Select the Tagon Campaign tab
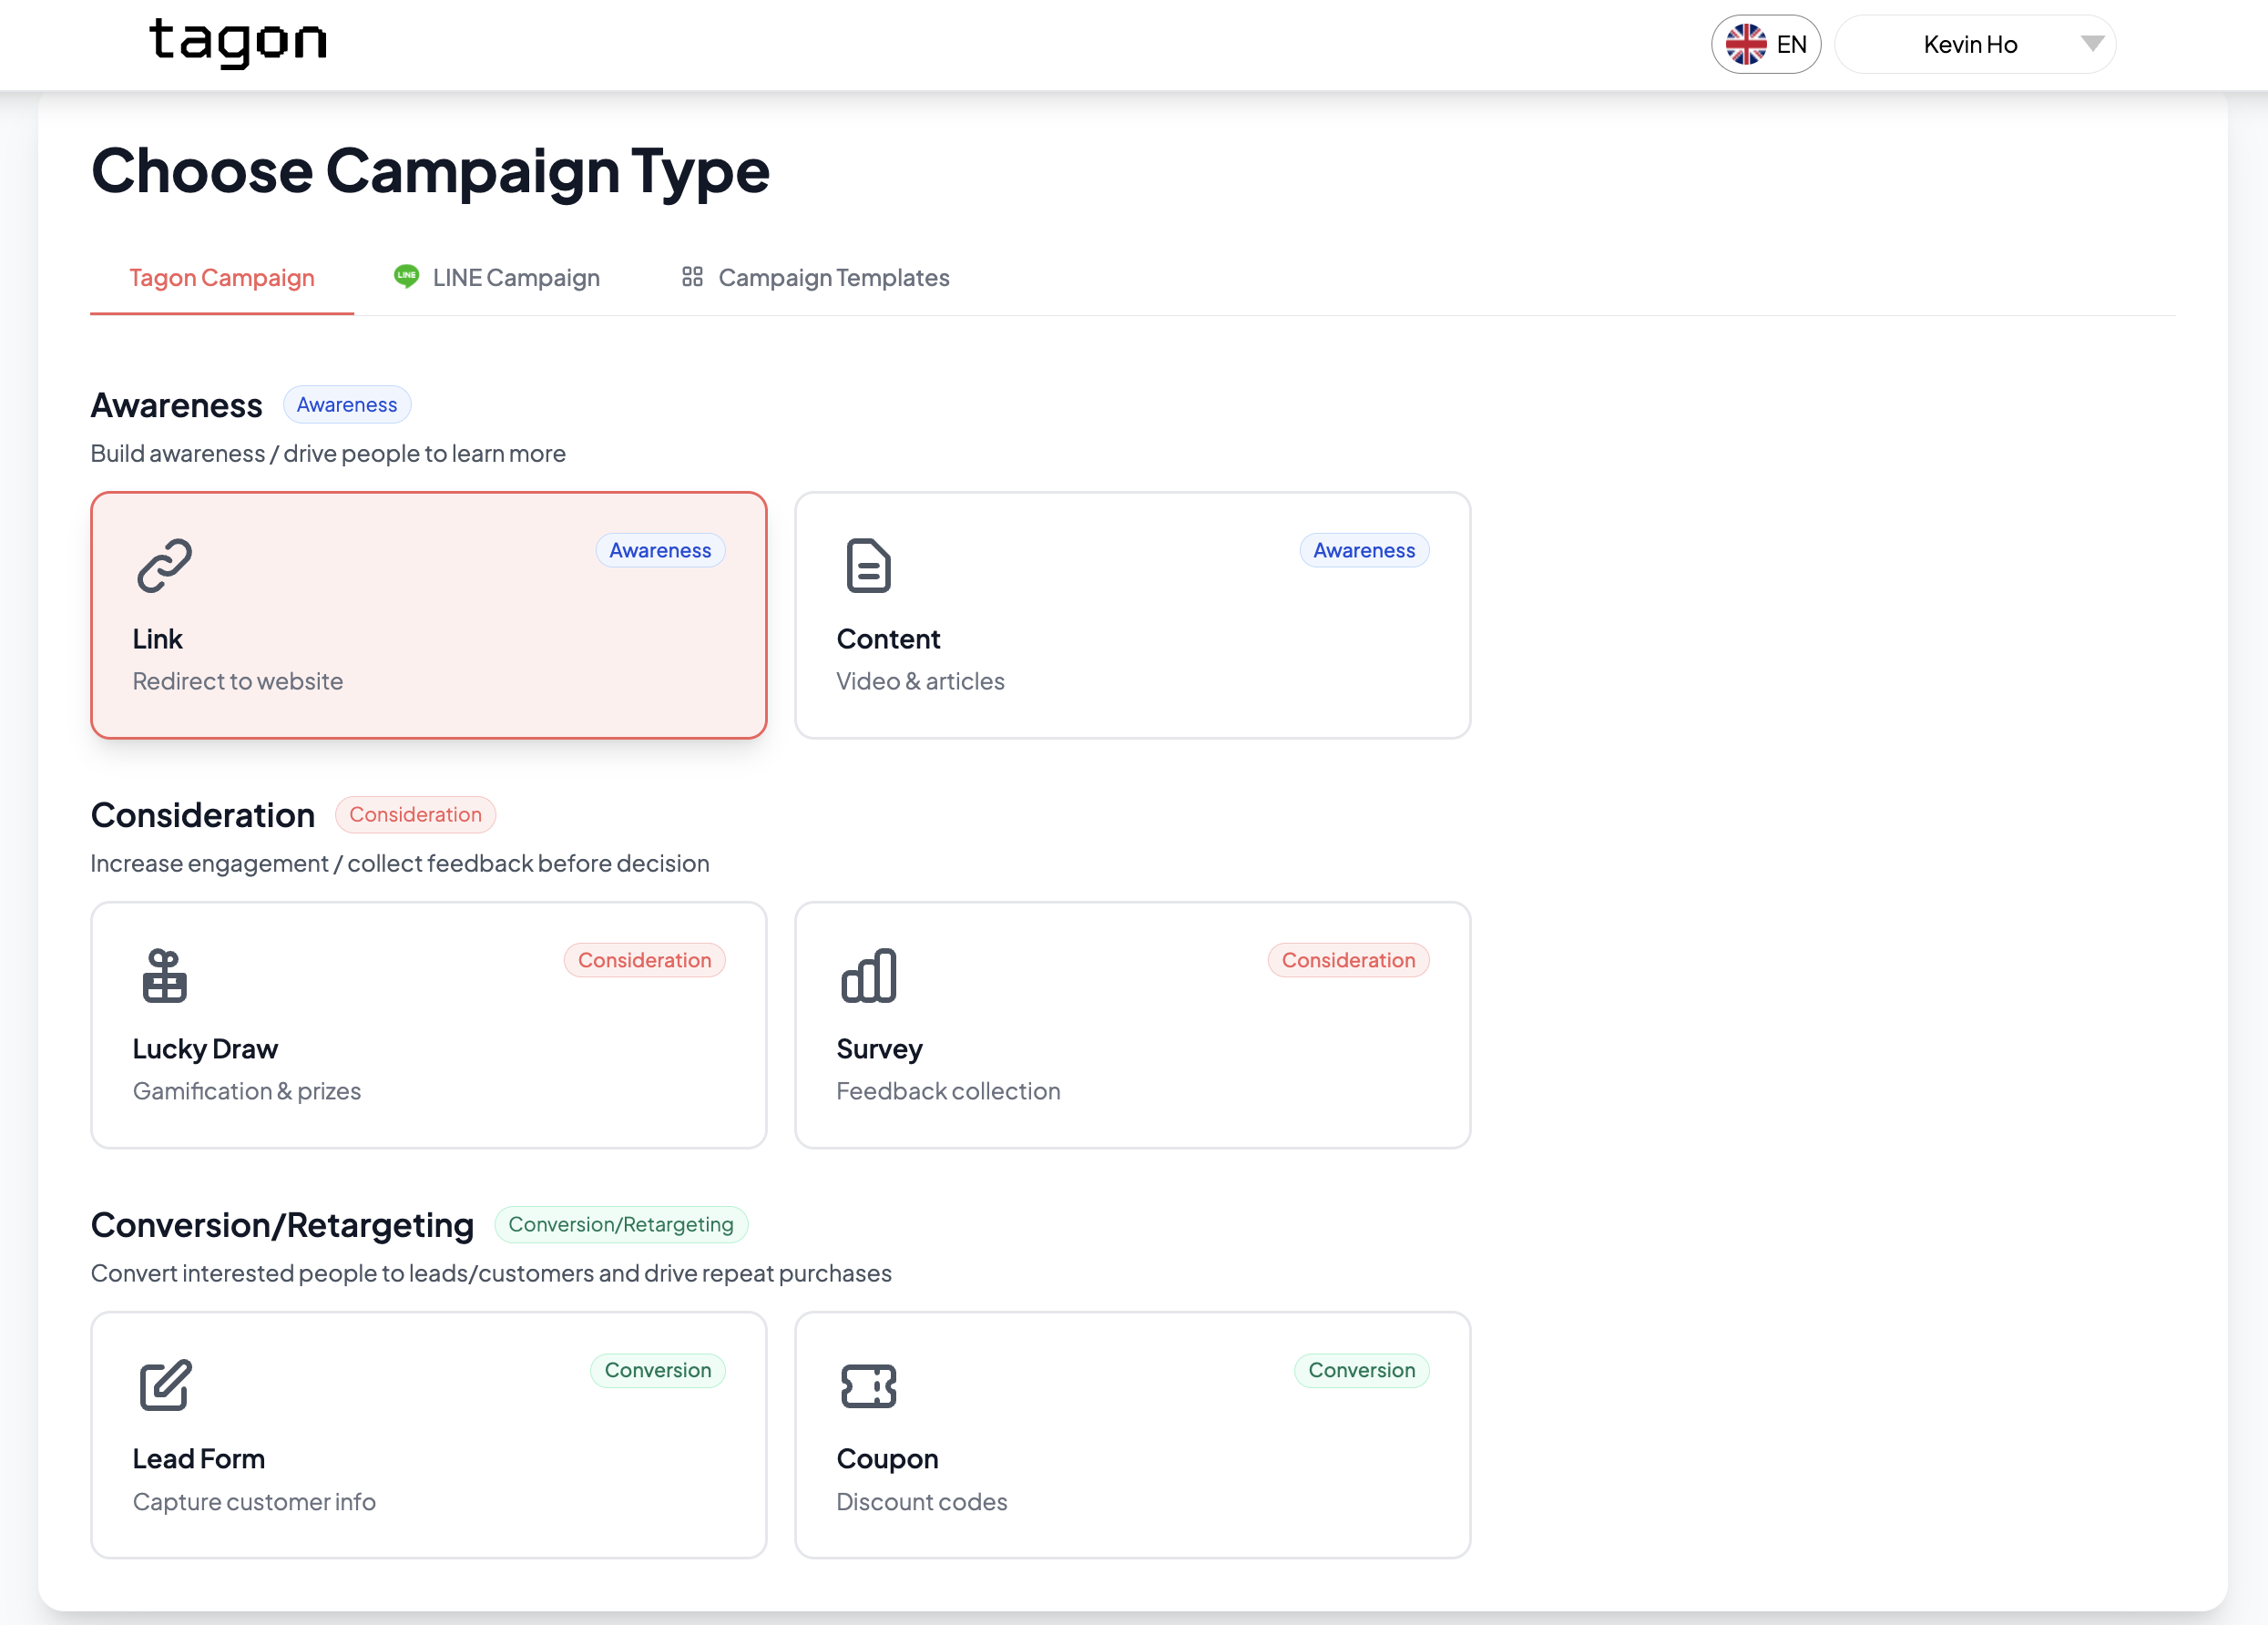The image size is (2268, 1625). pos(222,278)
